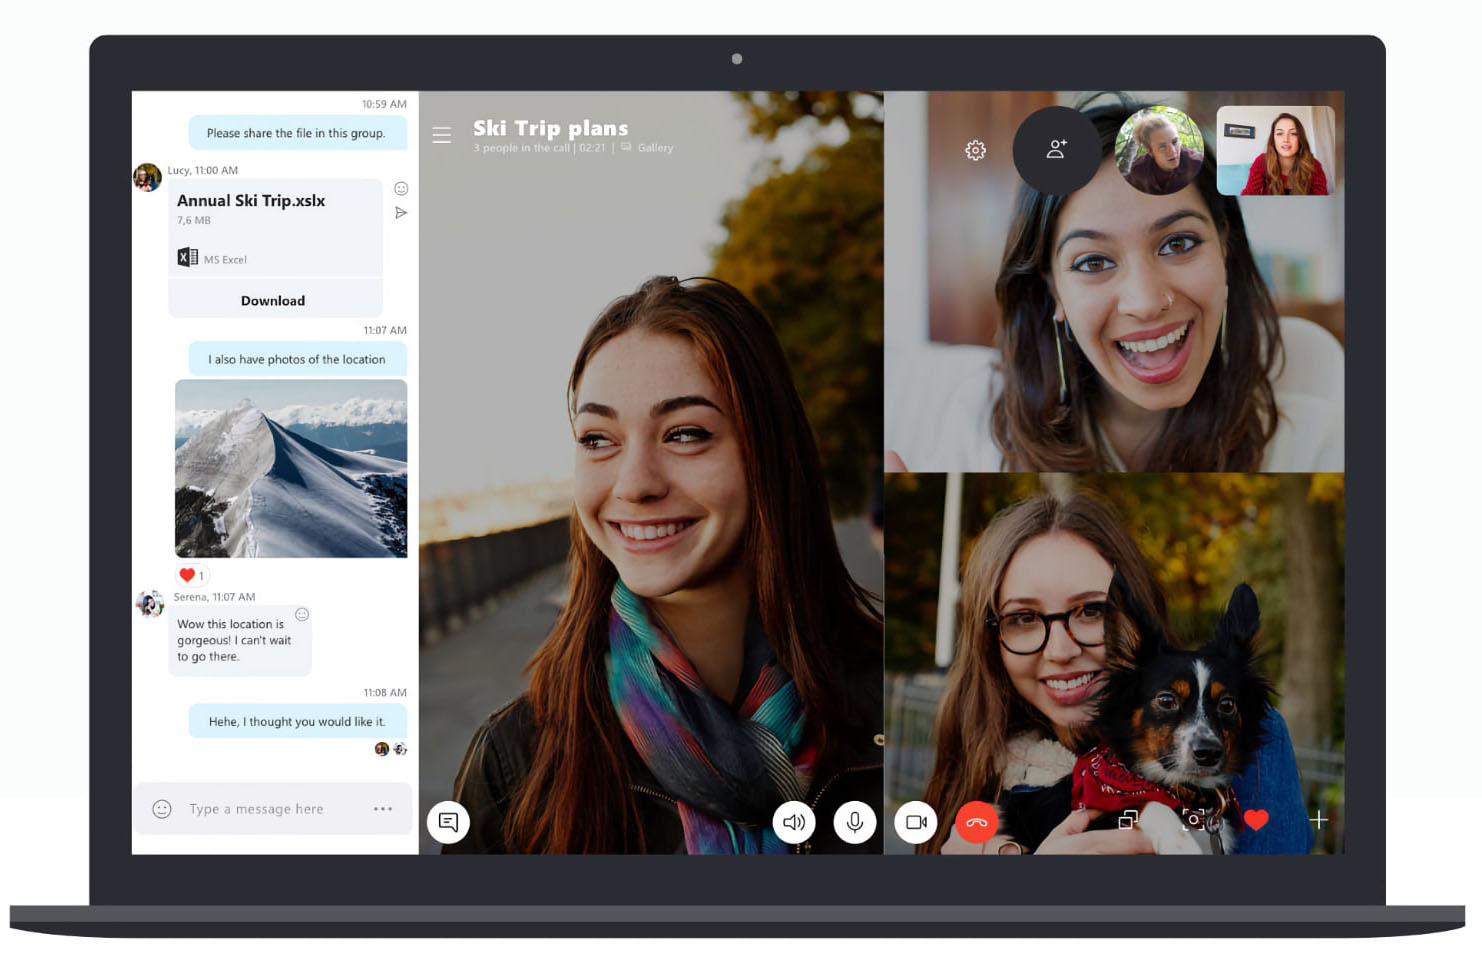Click the read receipt avatars under last message
1482x958 pixels.
pos(390,749)
